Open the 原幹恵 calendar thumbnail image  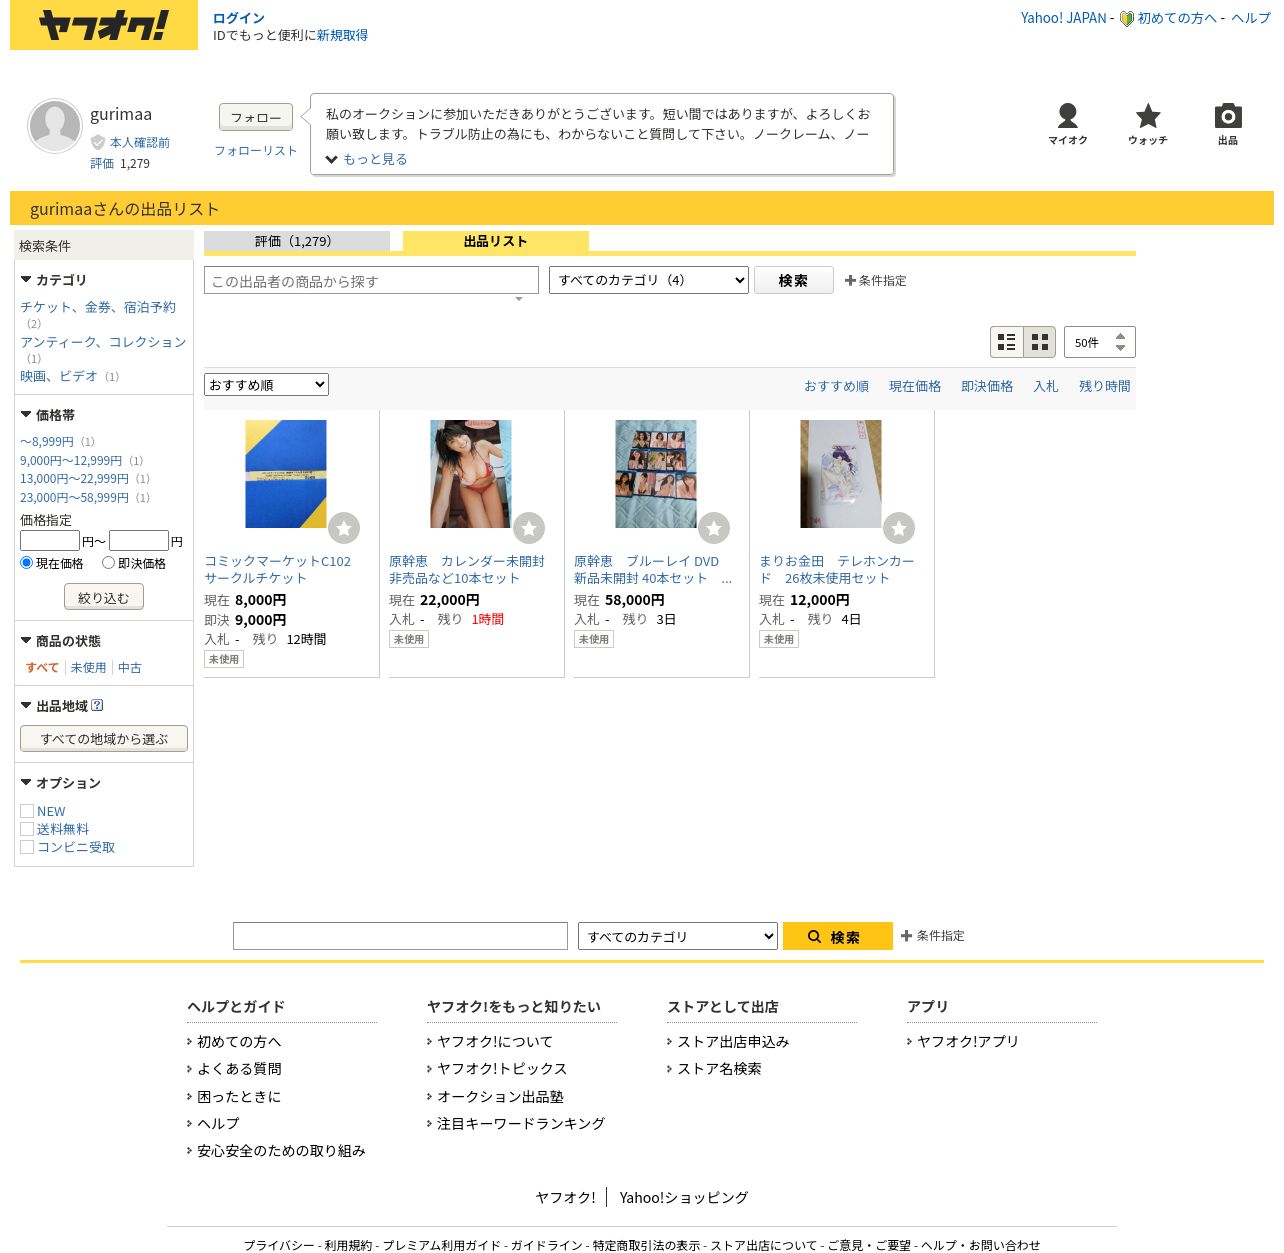[x=471, y=474]
